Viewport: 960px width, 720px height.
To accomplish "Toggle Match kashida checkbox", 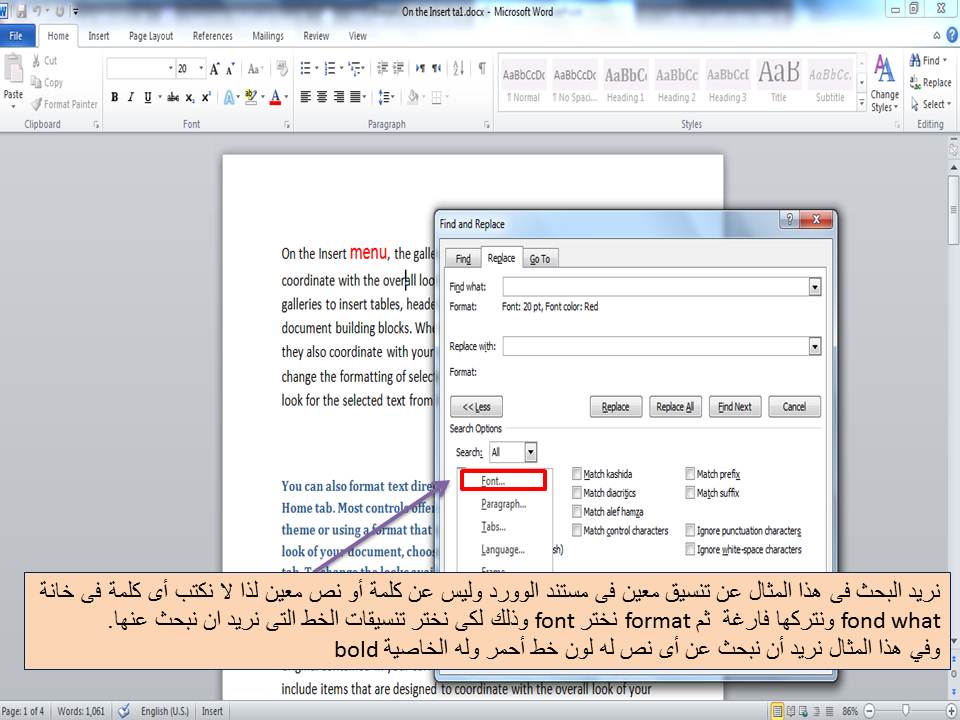I will [577, 473].
